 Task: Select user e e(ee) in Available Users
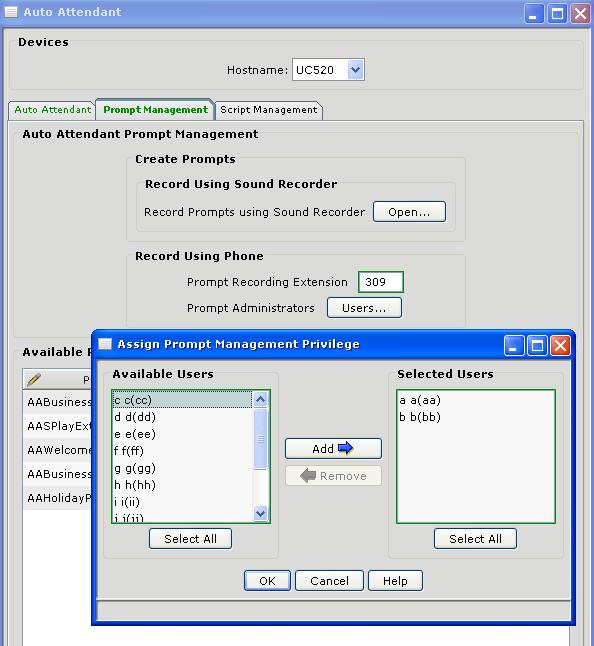pyautogui.click(x=182, y=434)
